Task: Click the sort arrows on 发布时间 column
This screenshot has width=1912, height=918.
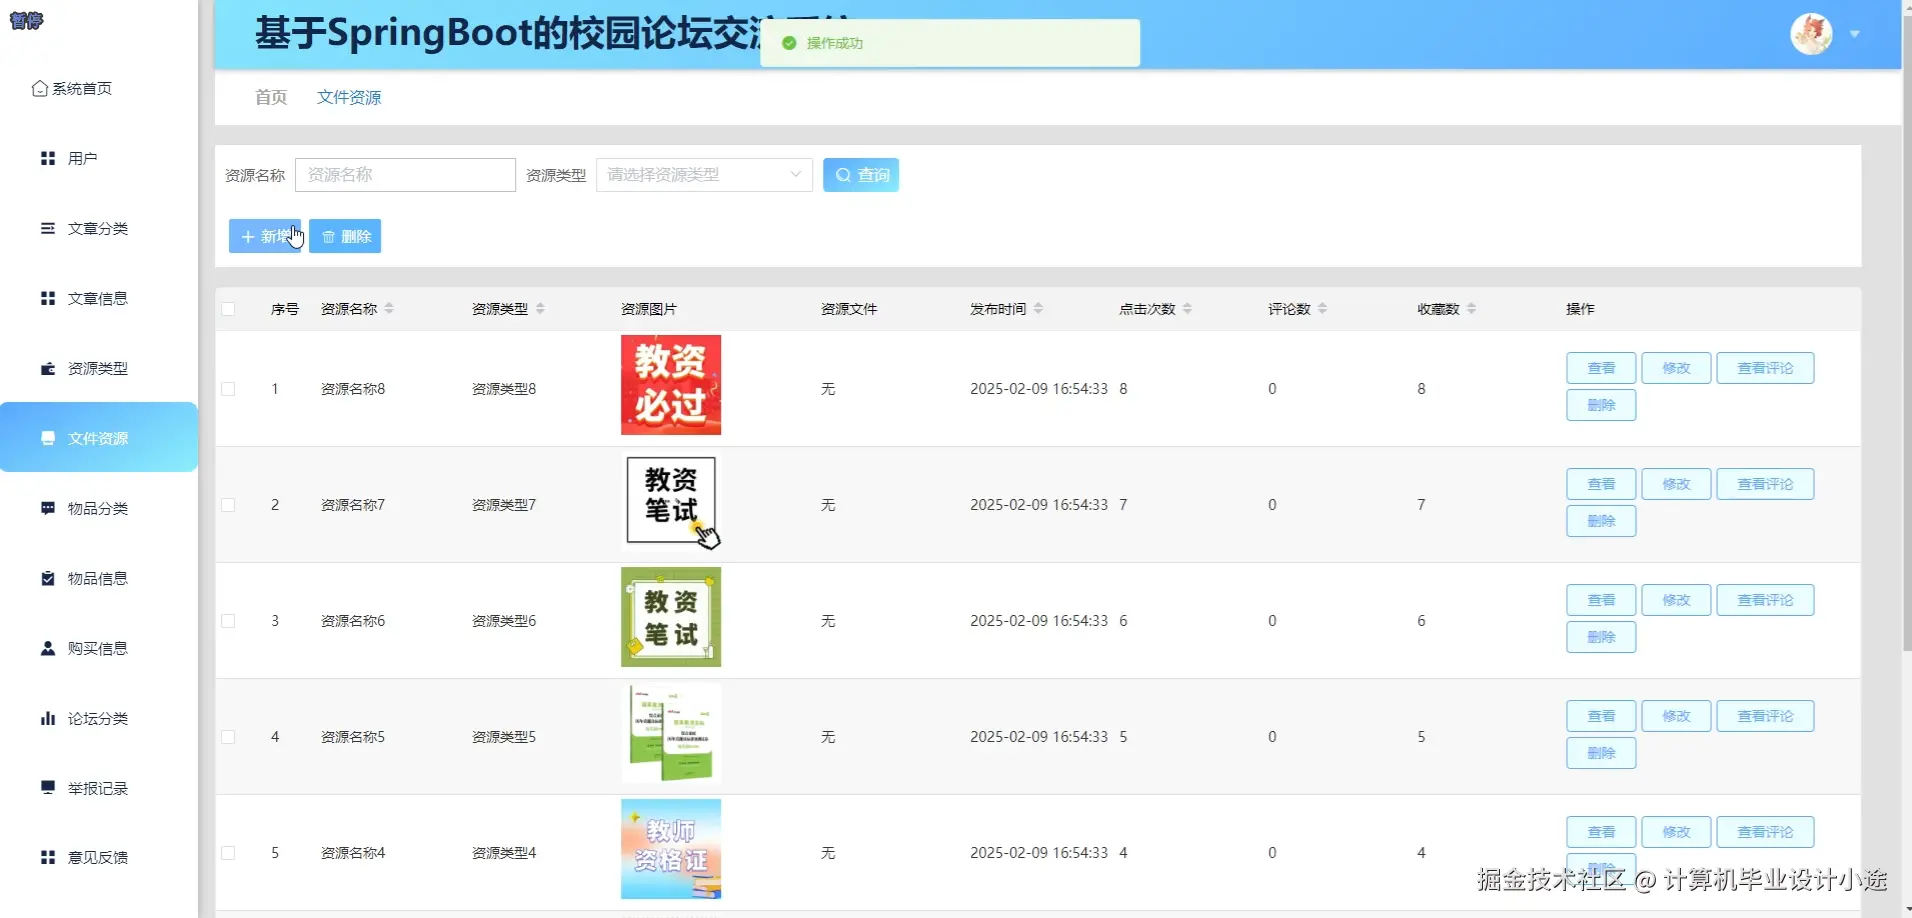Action: click(x=1038, y=309)
